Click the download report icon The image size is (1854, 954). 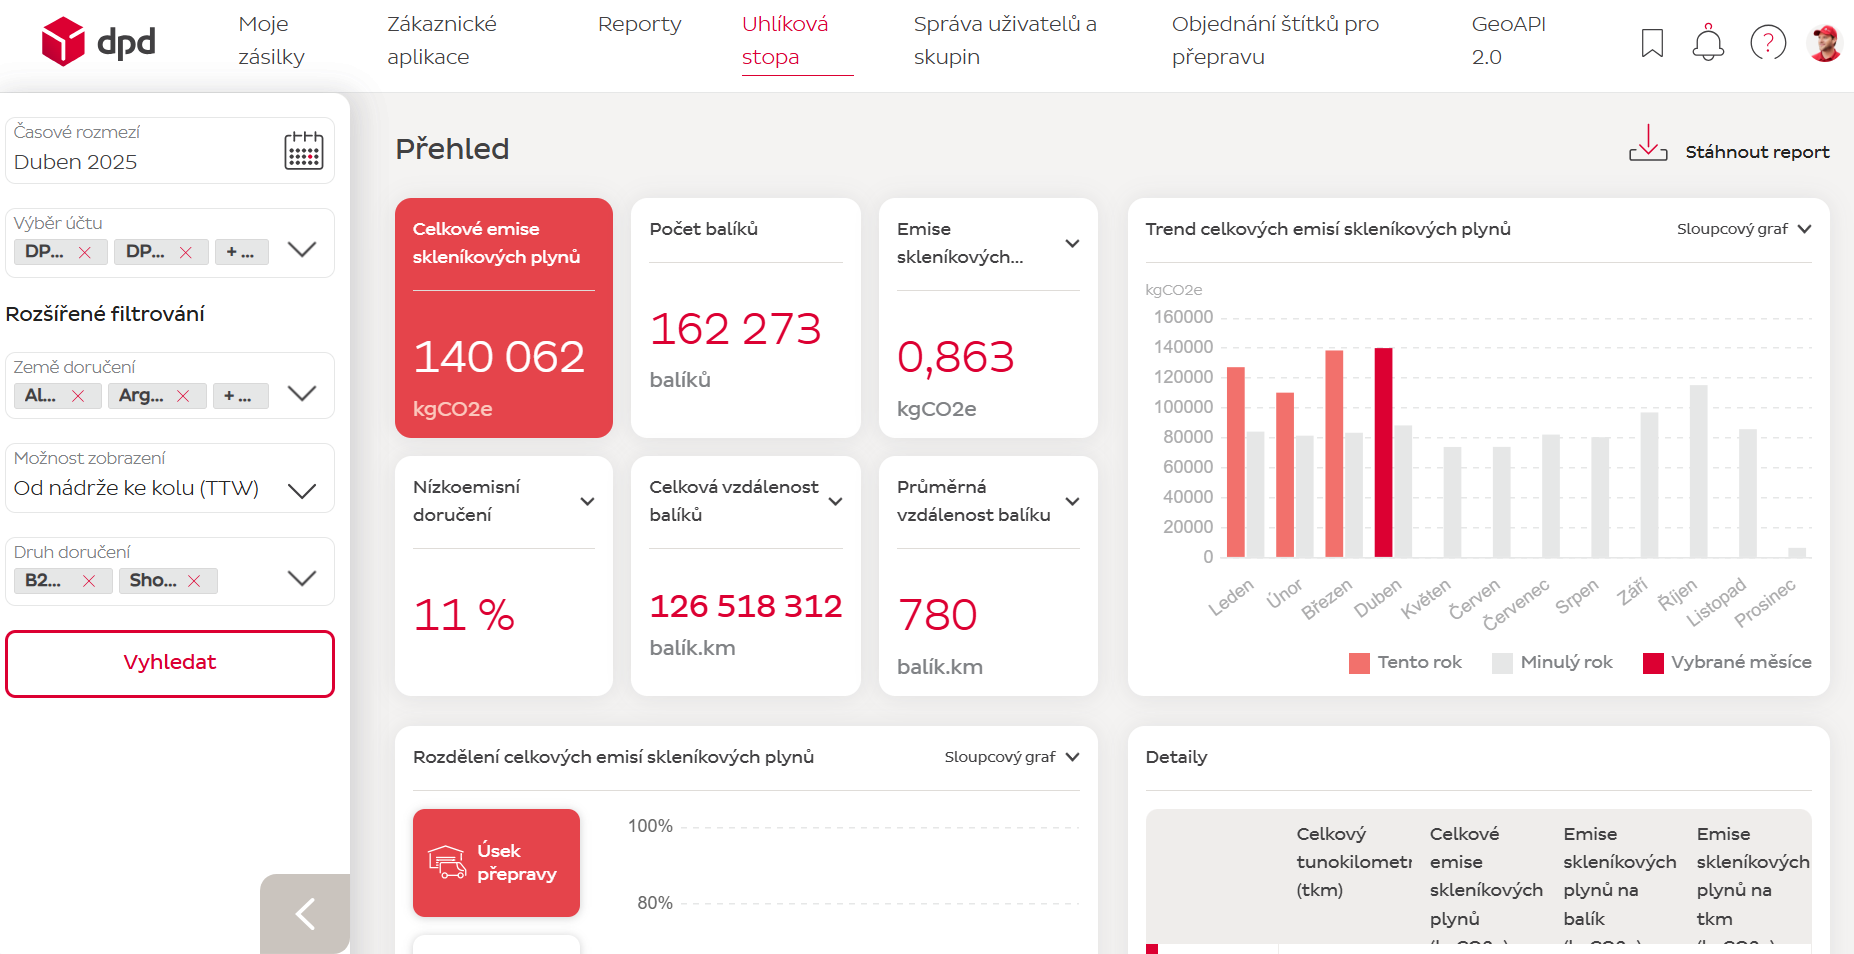1648,144
